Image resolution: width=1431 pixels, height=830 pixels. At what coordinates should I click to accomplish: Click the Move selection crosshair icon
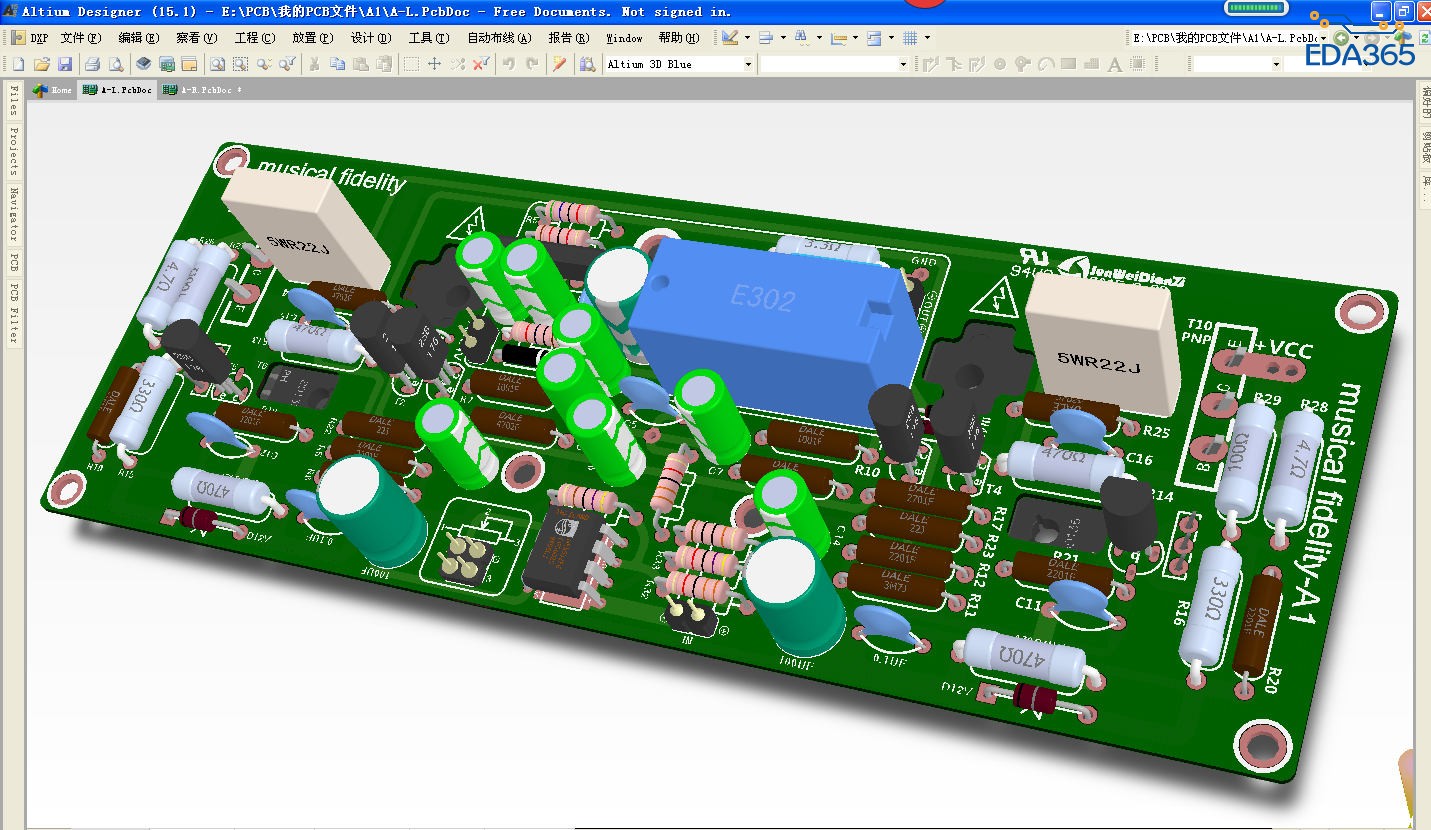pyautogui.click(x=434, y=64)
